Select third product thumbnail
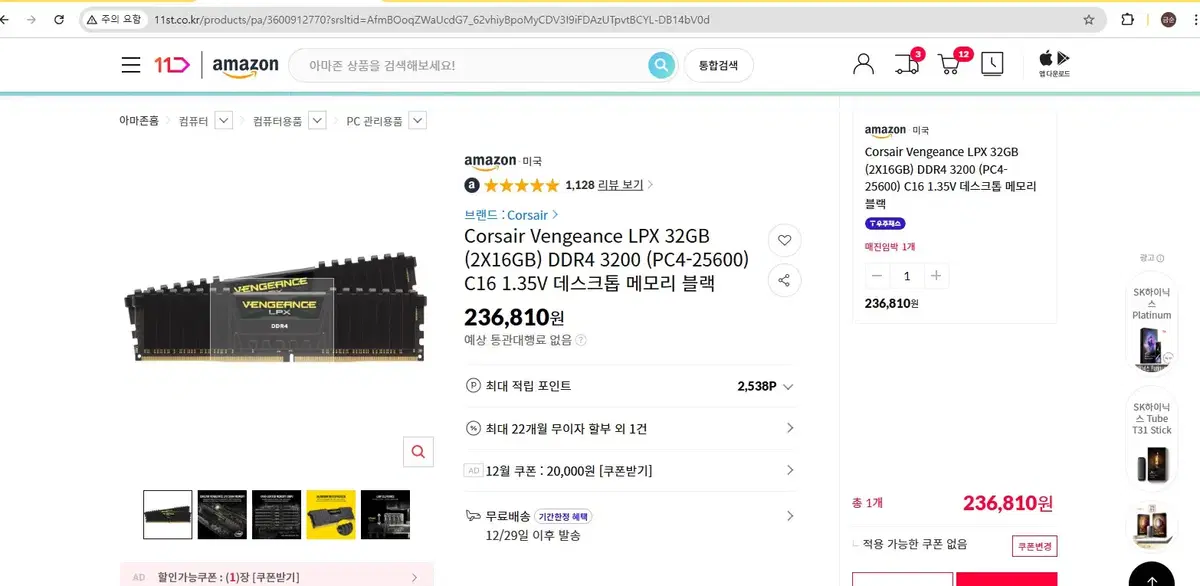The height and width of the screenshot is (586, 1200). click(x=276, y=514)
